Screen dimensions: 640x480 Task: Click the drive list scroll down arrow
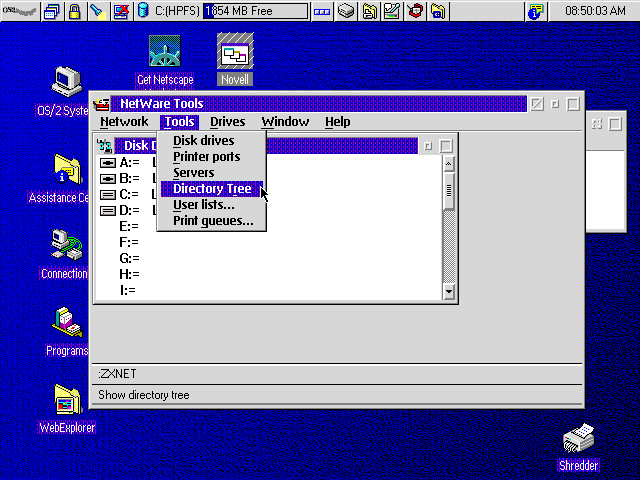[449, 291]
